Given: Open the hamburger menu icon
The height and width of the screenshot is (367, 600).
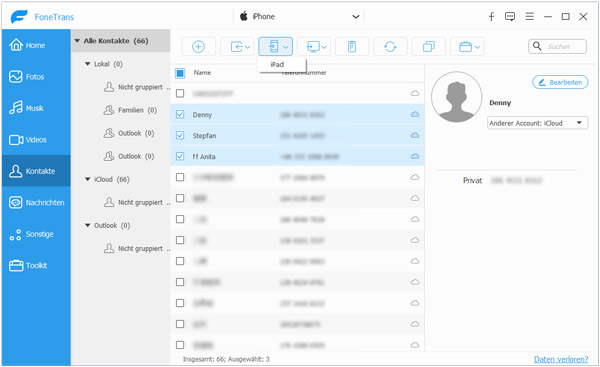Looking at the screenshot, I should 530,16.
